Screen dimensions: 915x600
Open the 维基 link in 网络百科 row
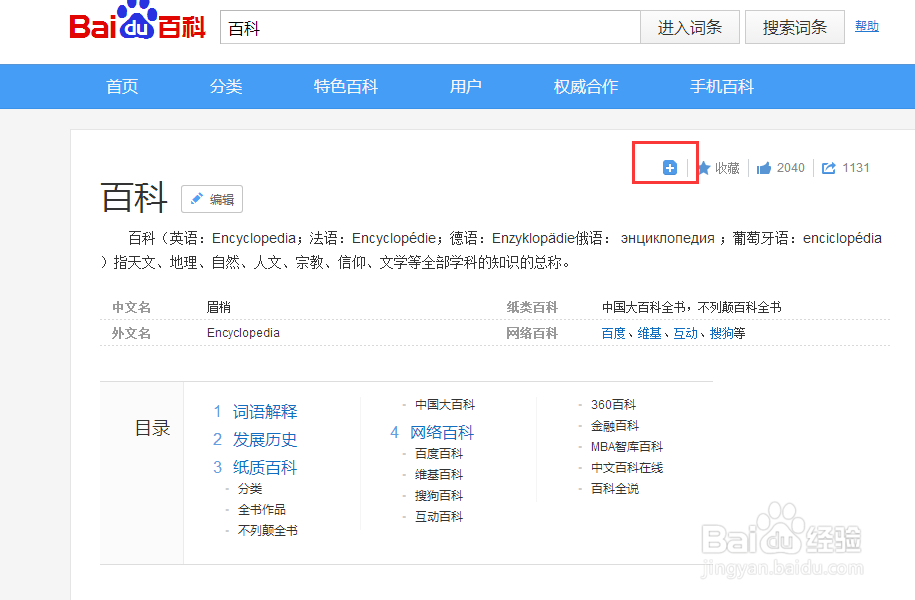[649, 333]
